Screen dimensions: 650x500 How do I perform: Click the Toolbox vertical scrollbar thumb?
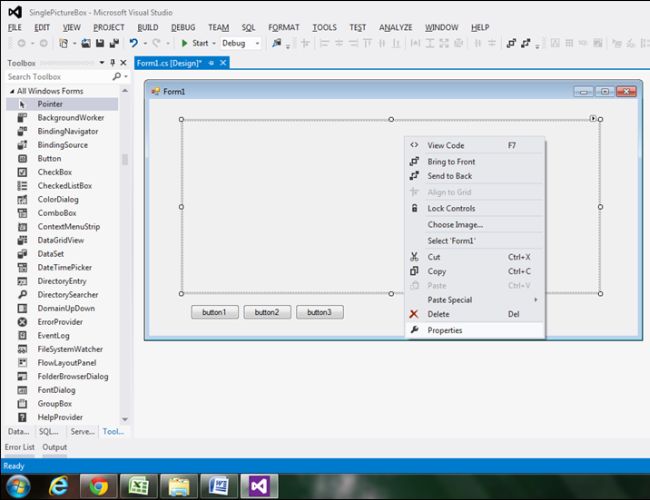pyautogui.click(x=125, y=158)
